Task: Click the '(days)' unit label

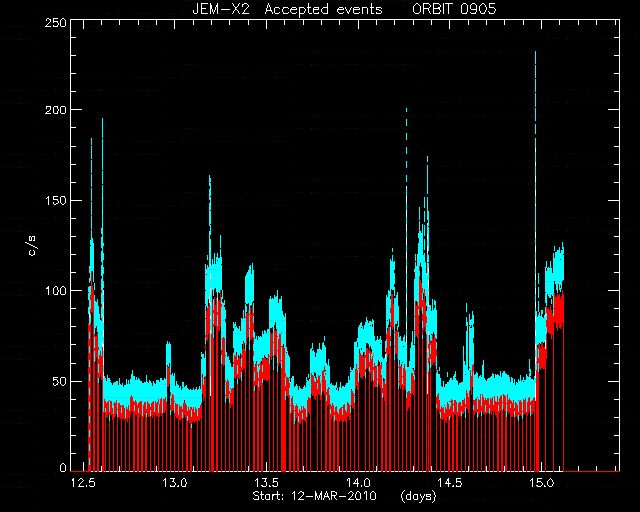Action: point(418,496)
